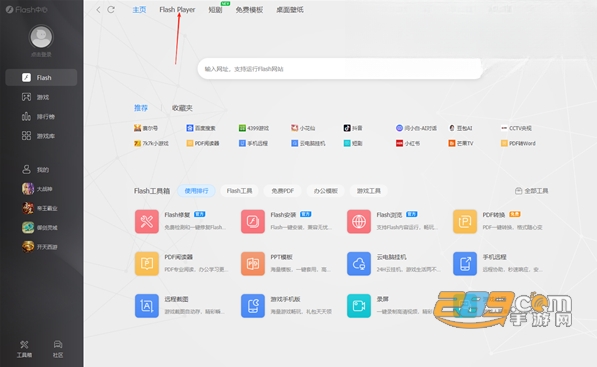Select 使用排行 filter pill
The width and height of the screenshot is (597, 367).
[x=196, y=191]
